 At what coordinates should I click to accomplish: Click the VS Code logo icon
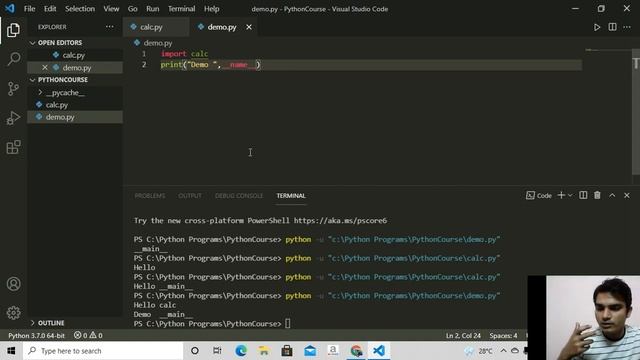tap(10, 8)
